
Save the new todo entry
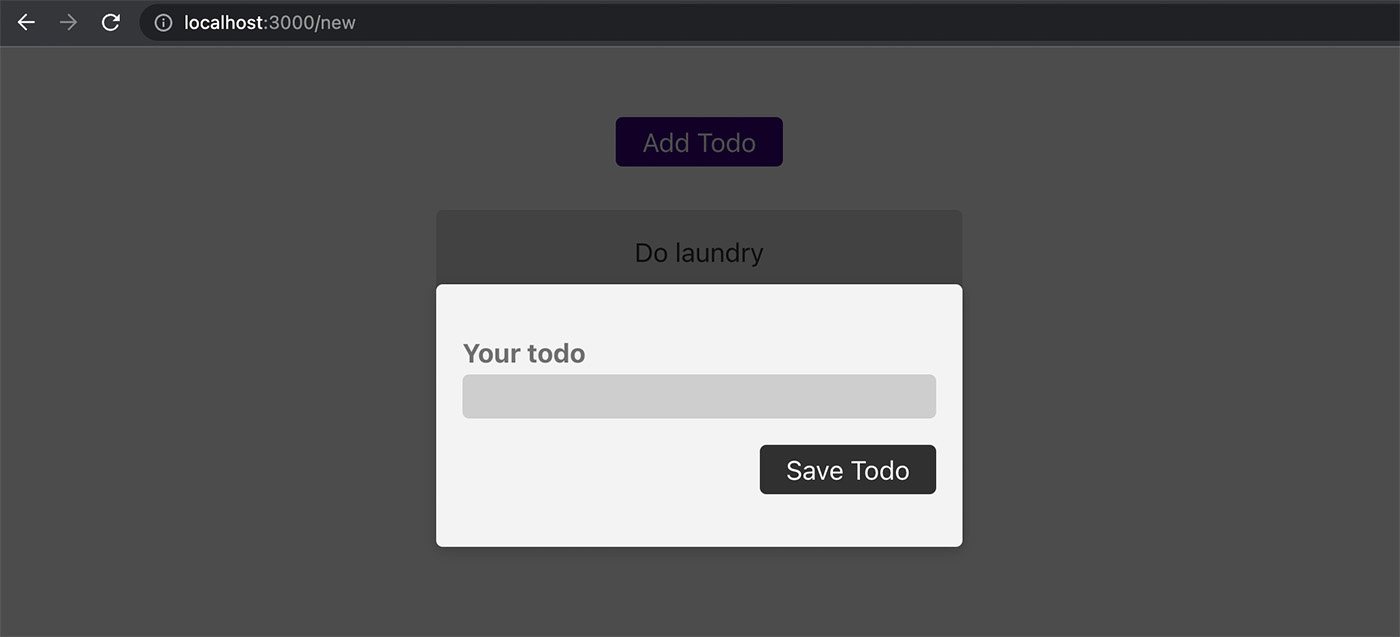click(x=847, y=469)
